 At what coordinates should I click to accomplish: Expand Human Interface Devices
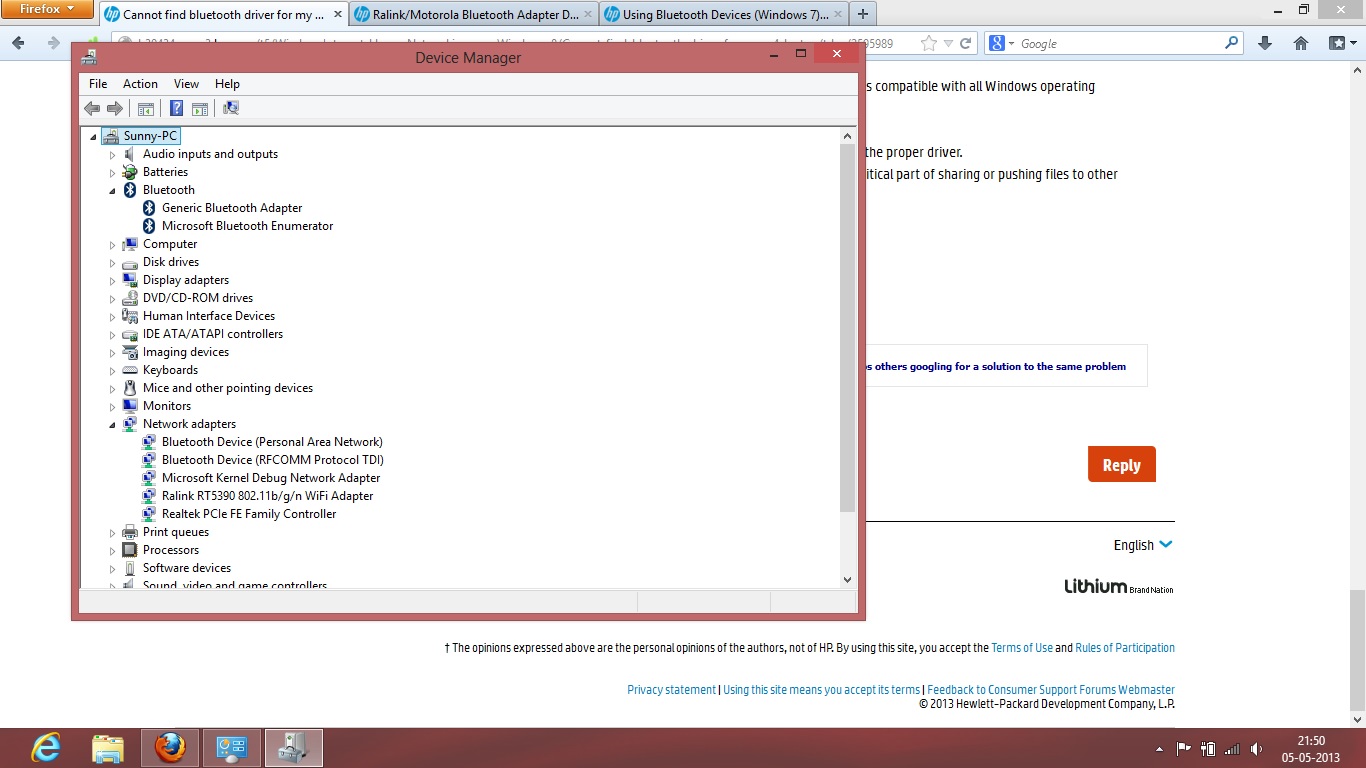[113, 316]
